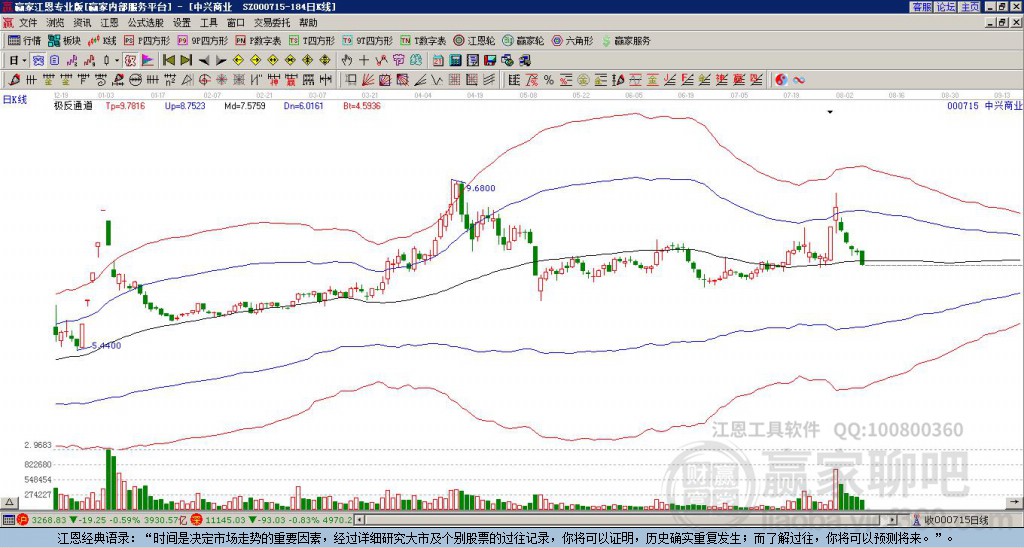Select the red target circle tool
Viewport: 1024px width, 548px height.
pos(204,80)
